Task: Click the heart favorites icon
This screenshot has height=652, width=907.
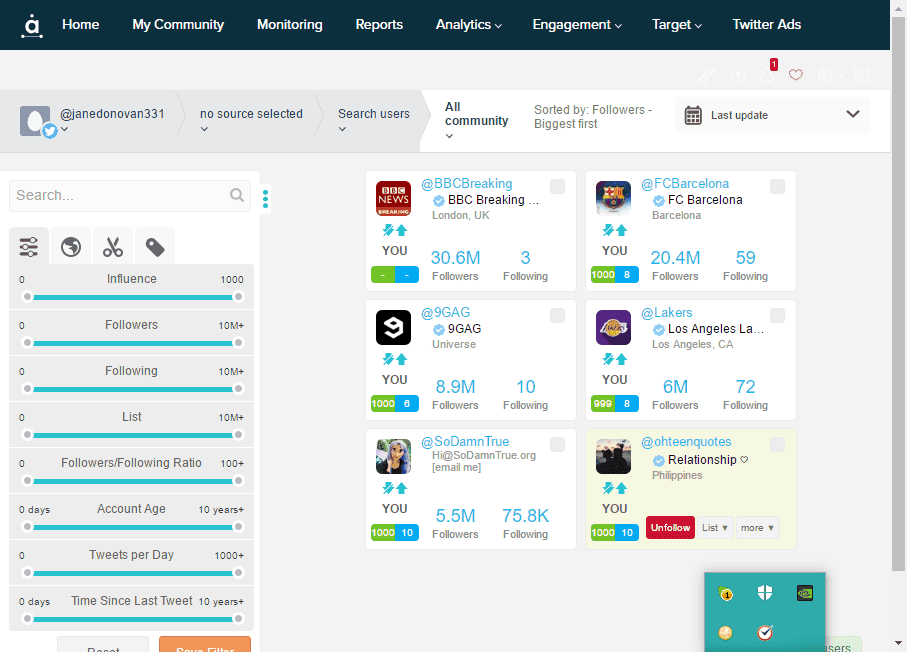Action: pos(796,75)
